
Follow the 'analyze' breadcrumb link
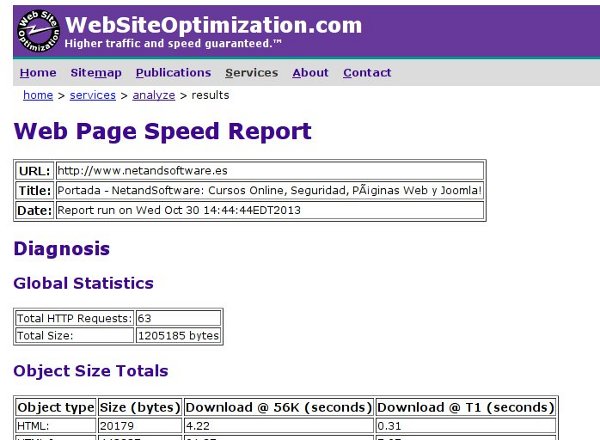153,95
